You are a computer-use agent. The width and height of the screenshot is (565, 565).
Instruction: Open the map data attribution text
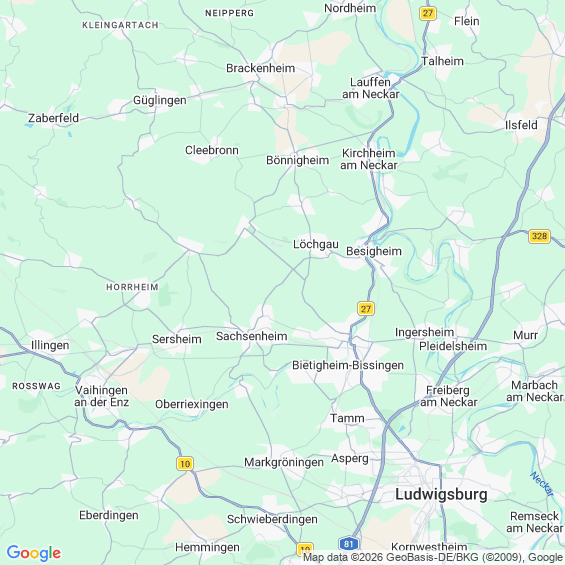coord(434,557)
